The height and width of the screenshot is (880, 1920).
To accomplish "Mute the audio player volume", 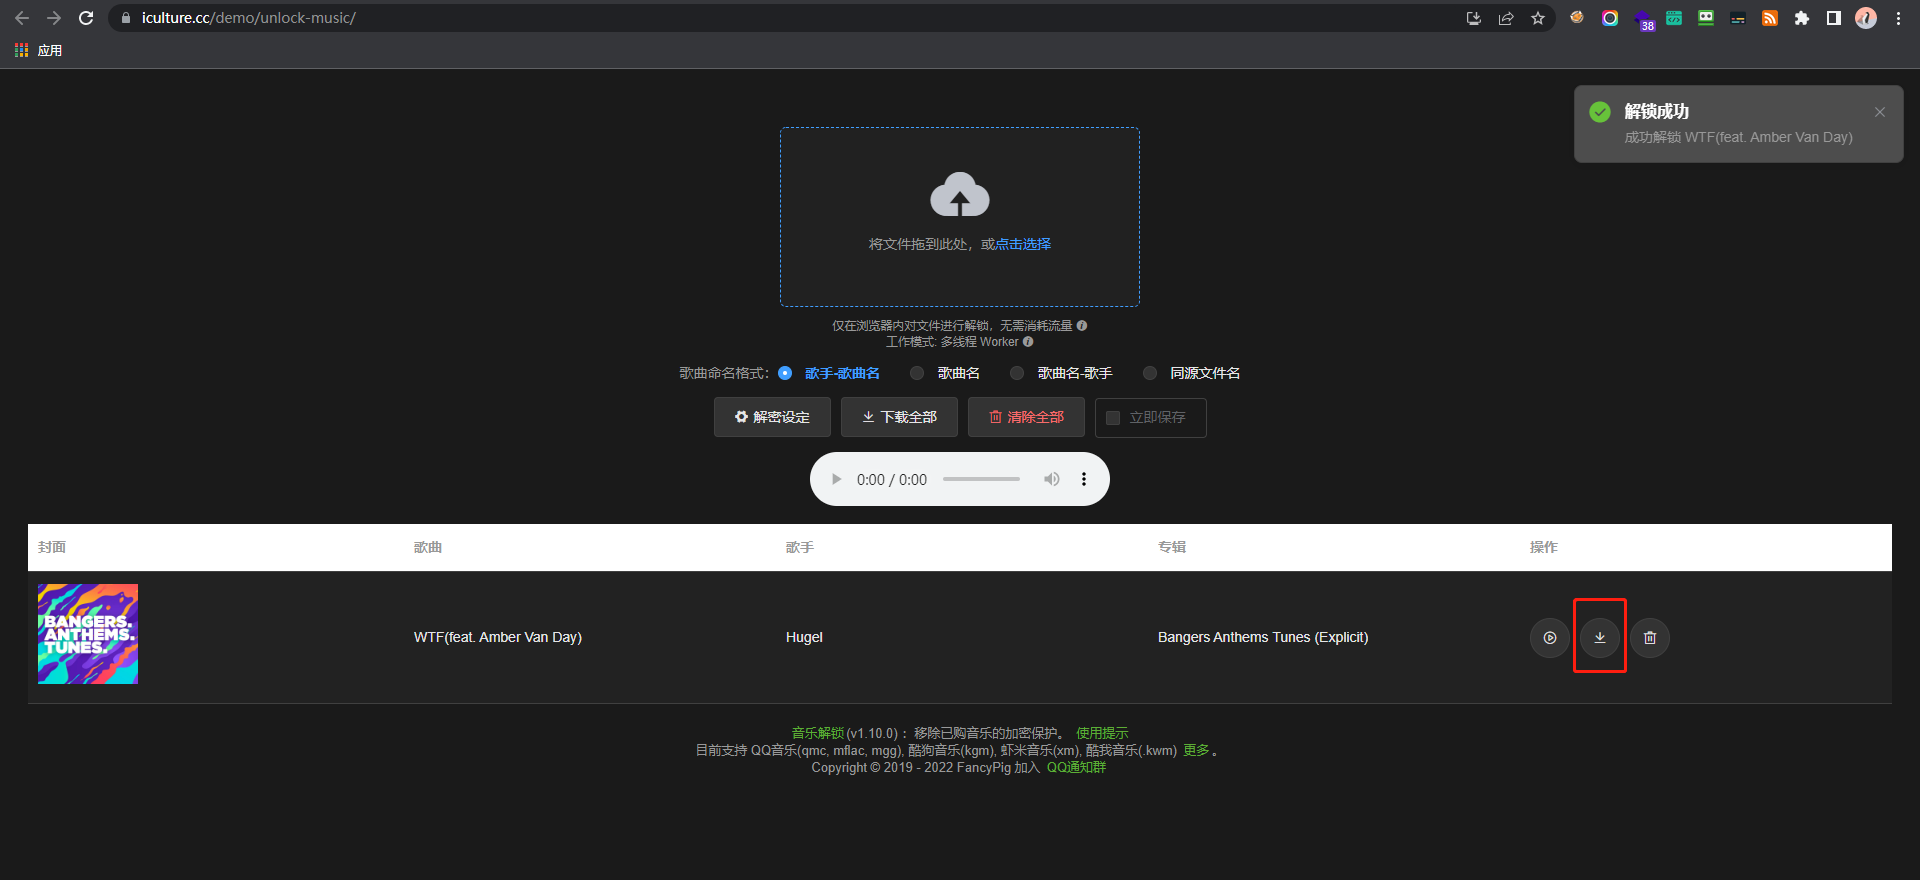I will [1052, 479].
